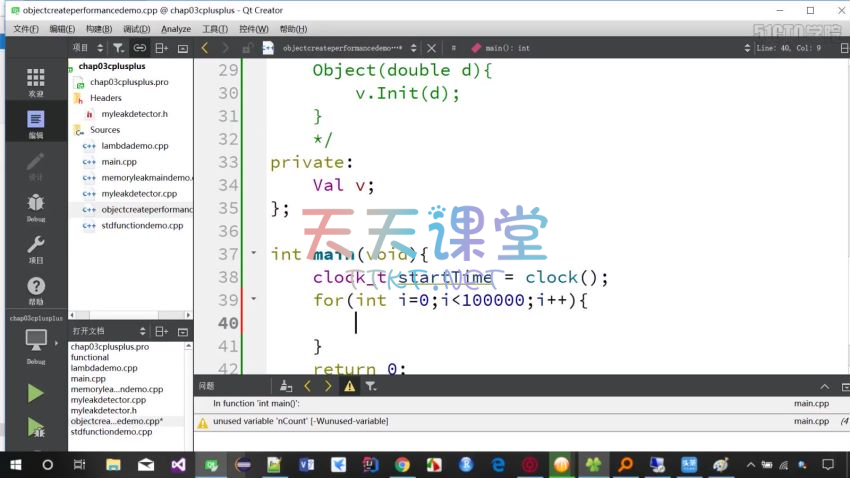
Task: Click the link-with-editor icon in project panel
Action: 140,47
